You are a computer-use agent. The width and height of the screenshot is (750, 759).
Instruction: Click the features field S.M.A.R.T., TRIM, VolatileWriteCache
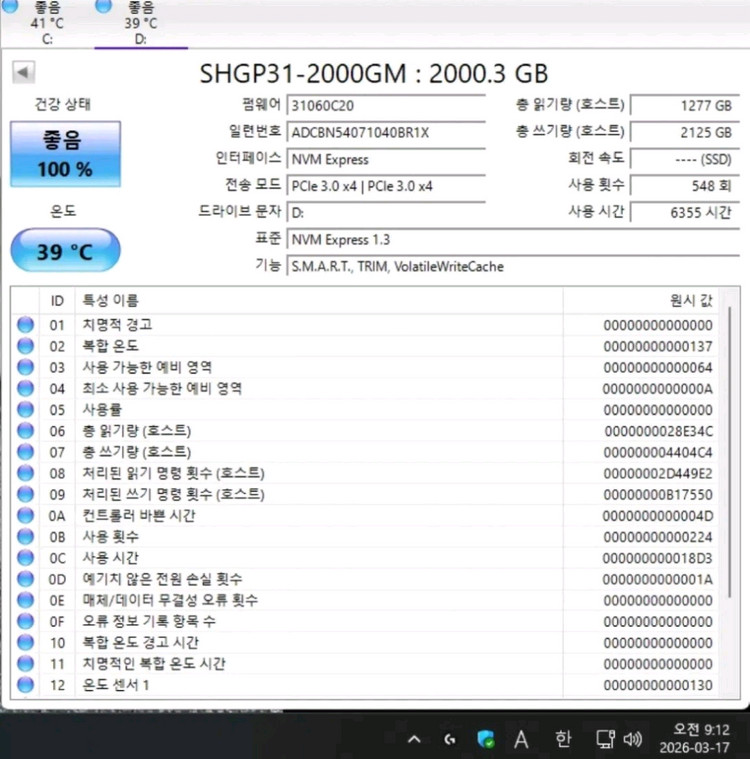(x=513, y=267)
